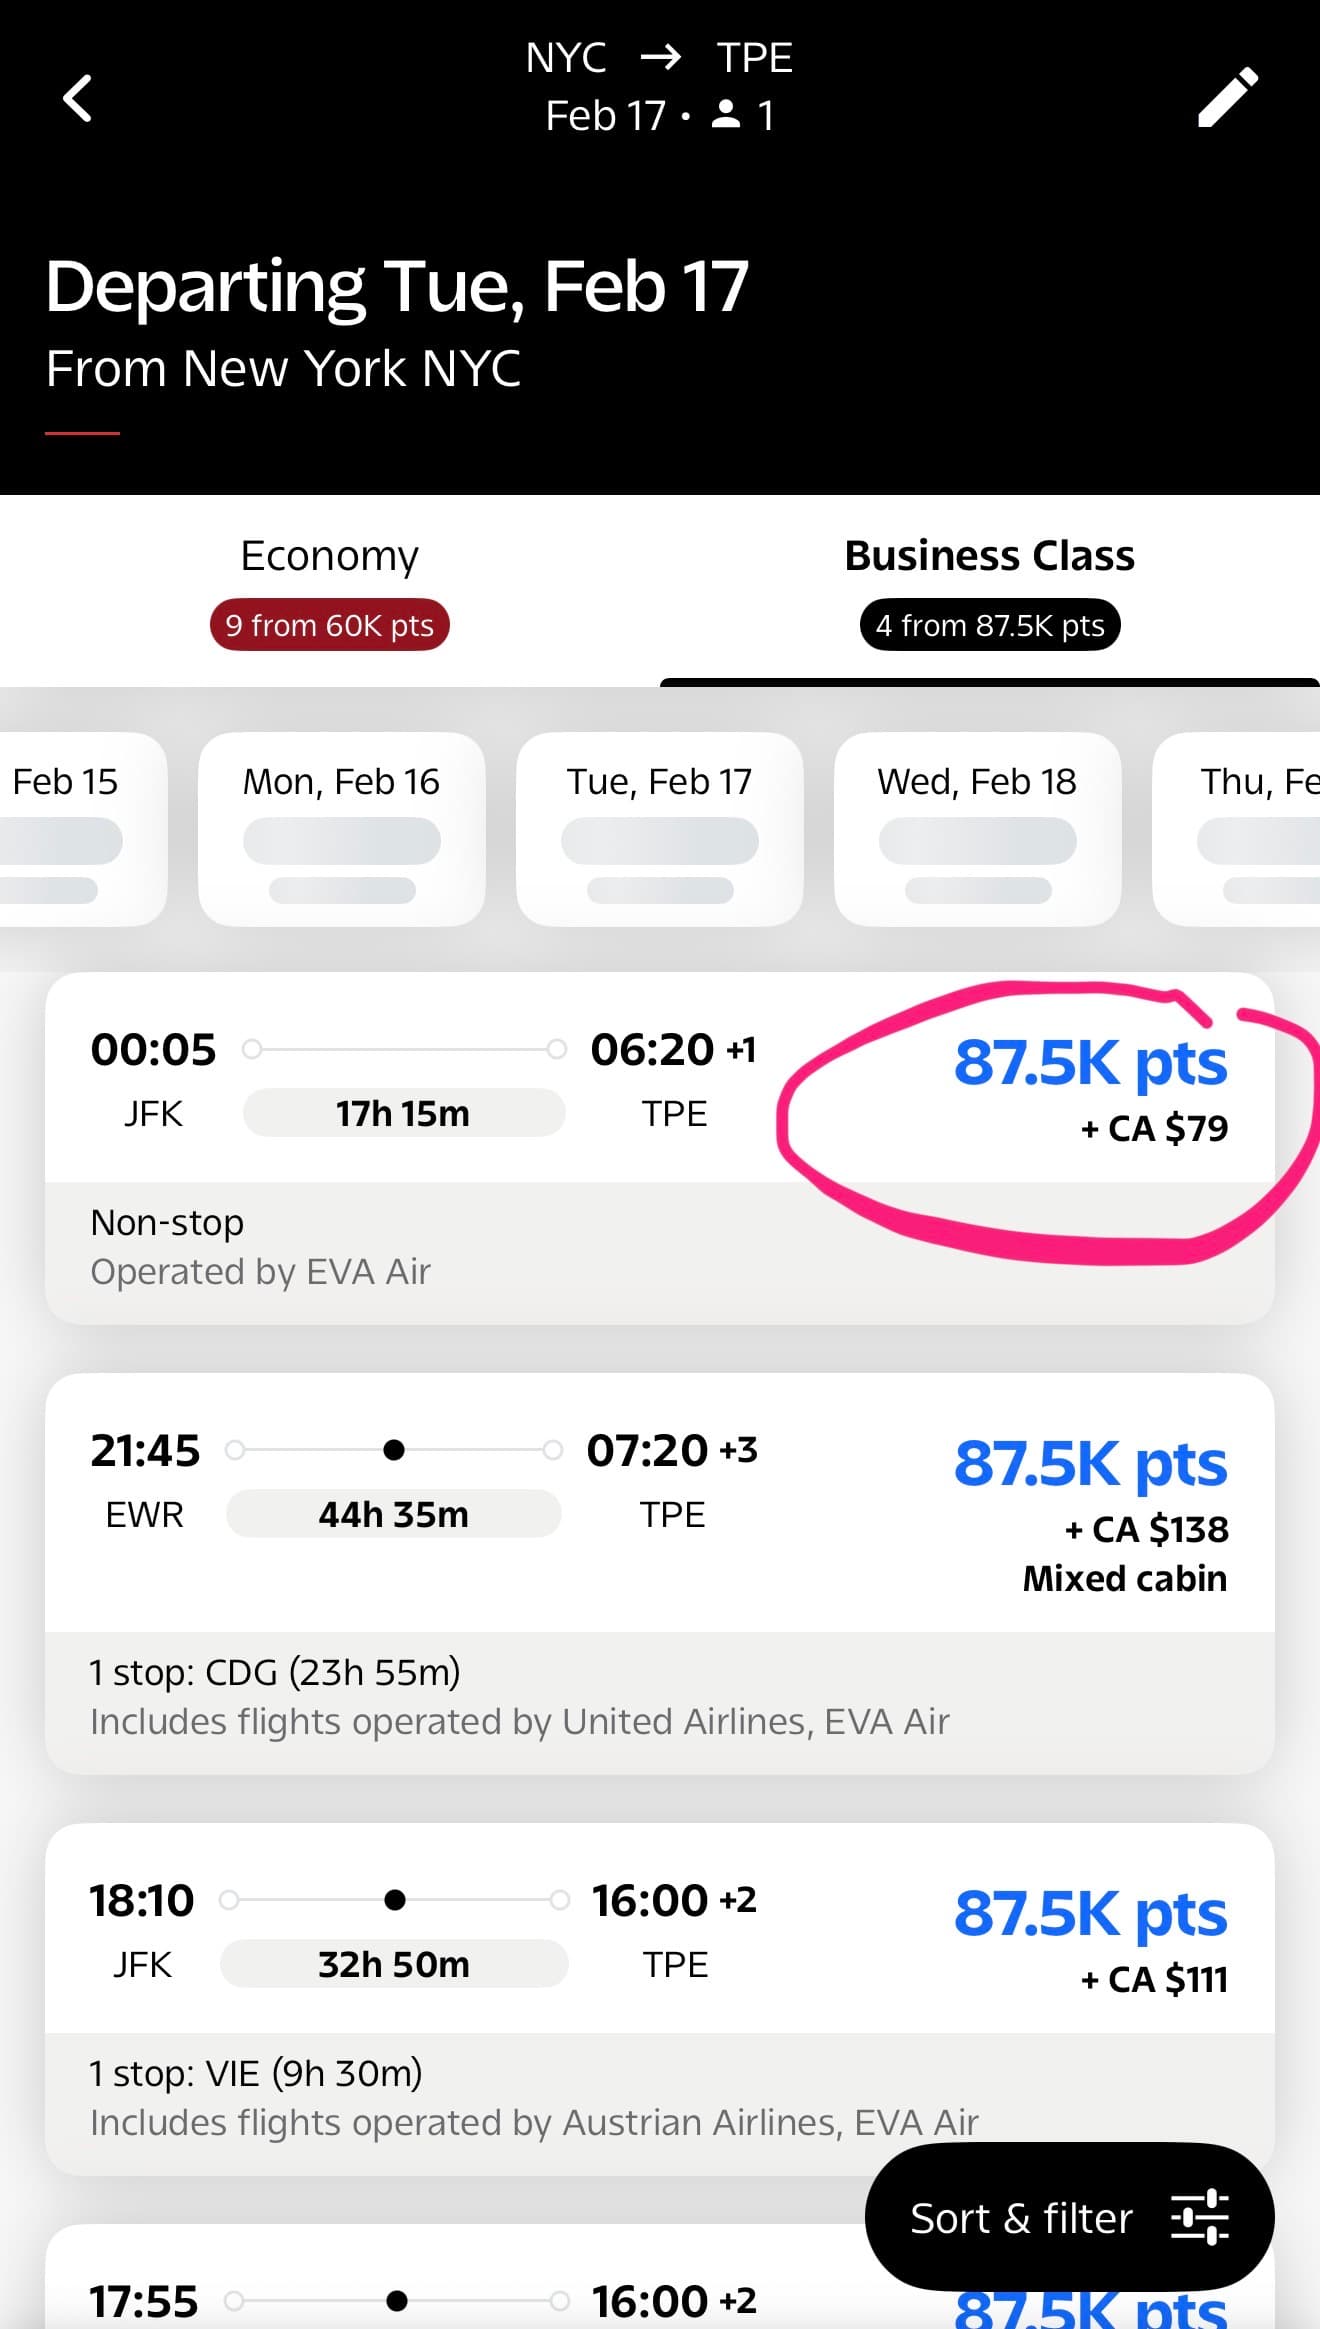The width and height of the screenshot is (1320, 2329).
Task: Tap the 9 from 60K pts badge
Action: coord(329,626)
